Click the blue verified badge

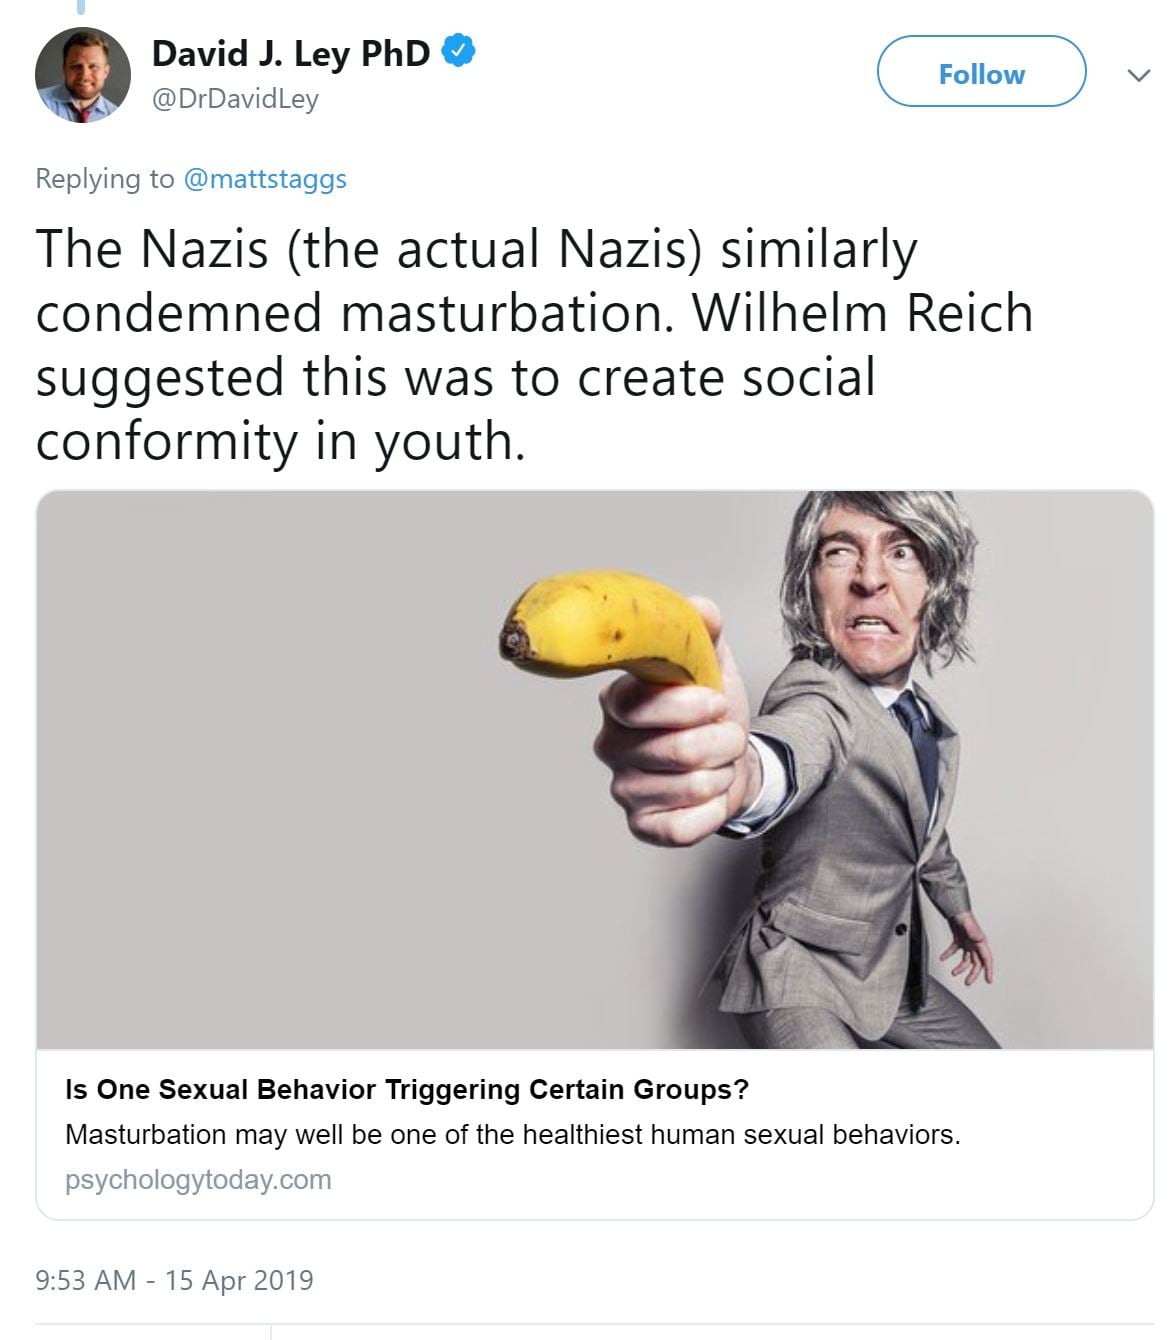(x=458, y=52)
